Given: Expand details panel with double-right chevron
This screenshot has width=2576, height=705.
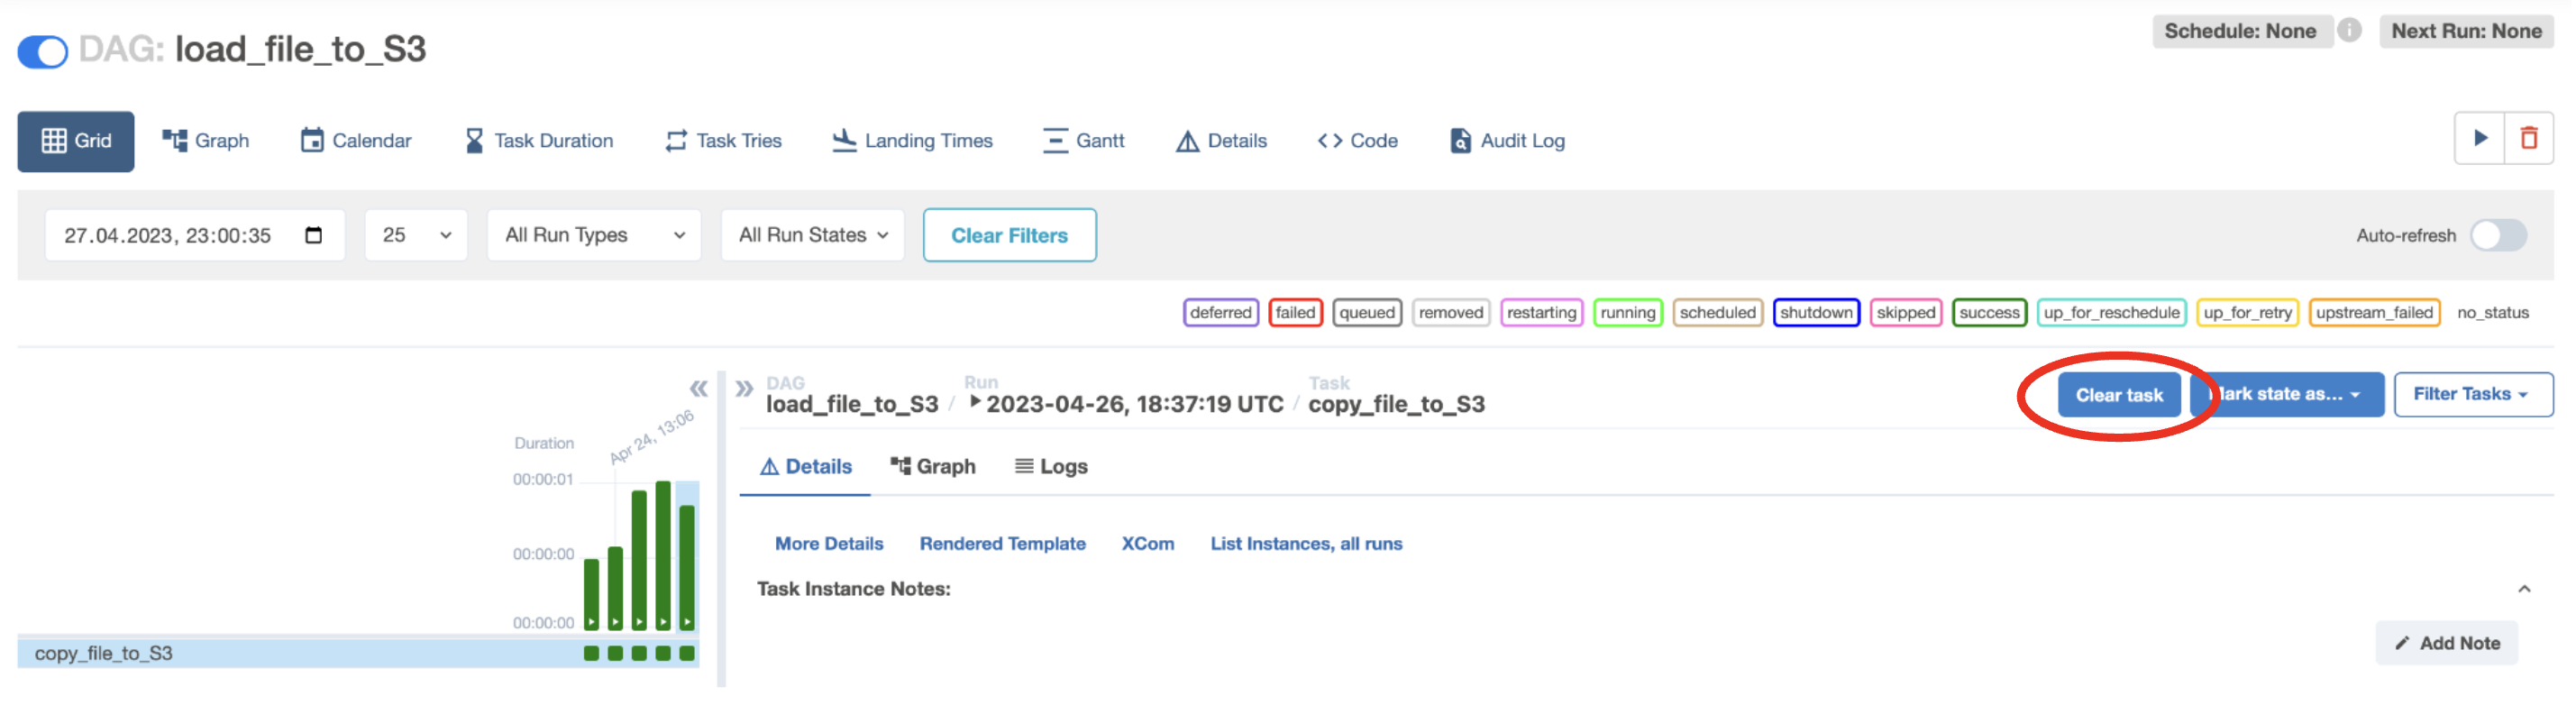Looking at the screenshot, I should coord(744,388).
